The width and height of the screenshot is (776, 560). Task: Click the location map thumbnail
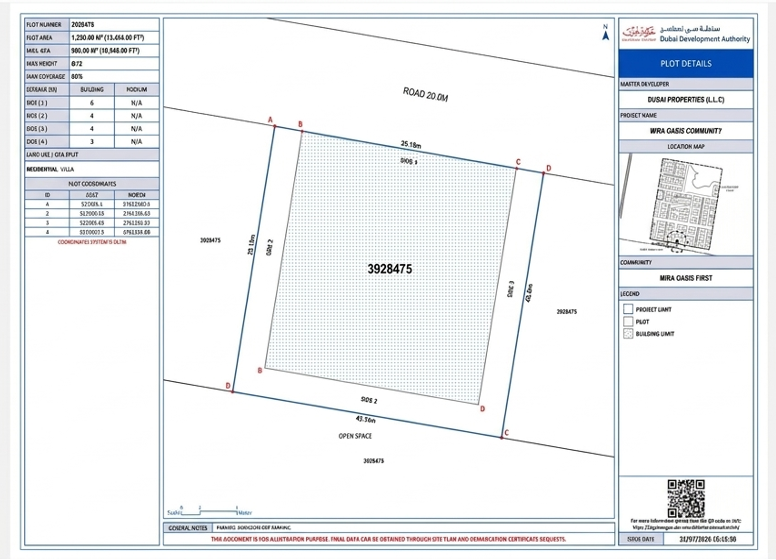686,204
